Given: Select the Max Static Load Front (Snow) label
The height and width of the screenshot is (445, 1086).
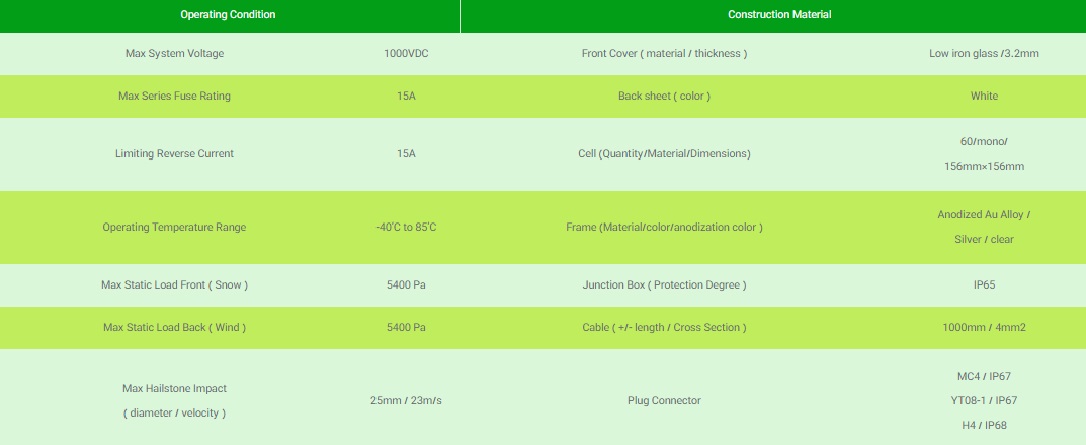Looking at the screenshot, I should point(174,285).
